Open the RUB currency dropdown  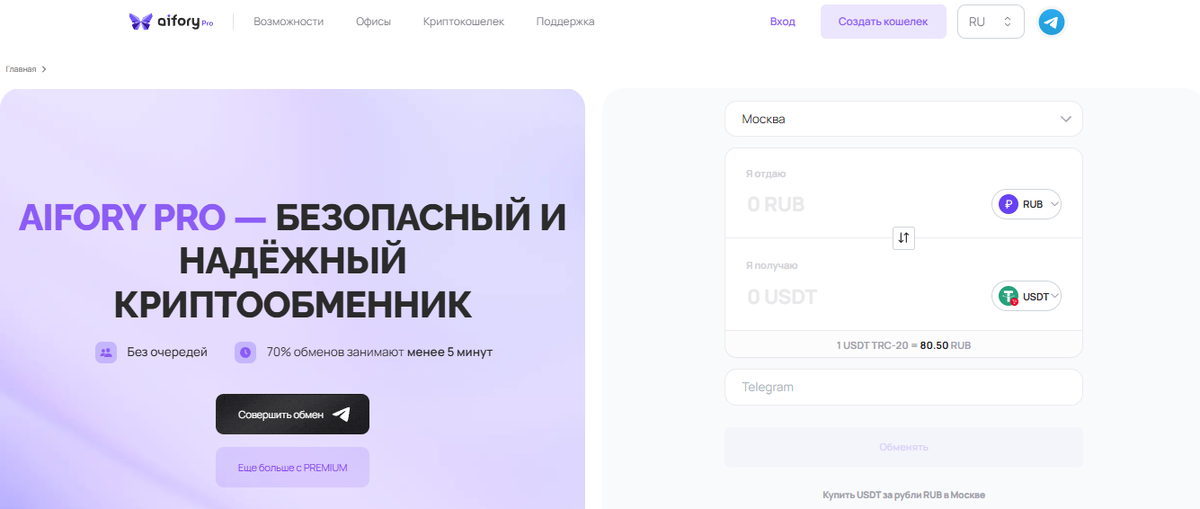1026,204
